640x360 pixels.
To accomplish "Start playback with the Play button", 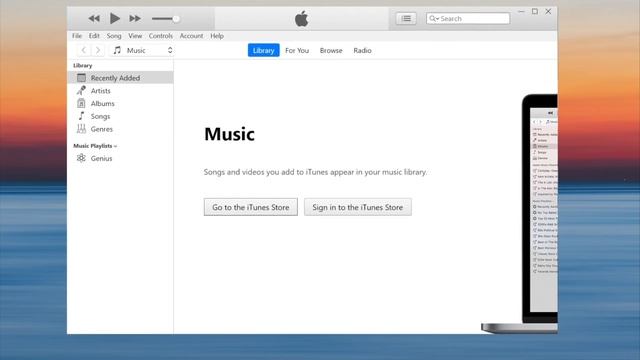I will coord(115,18).
